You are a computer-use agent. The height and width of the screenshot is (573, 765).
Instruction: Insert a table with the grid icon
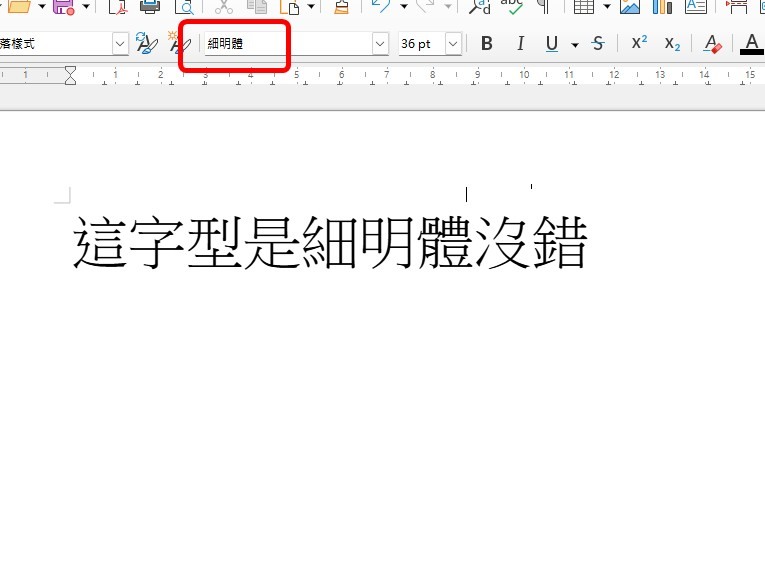[x=584, y=6]
